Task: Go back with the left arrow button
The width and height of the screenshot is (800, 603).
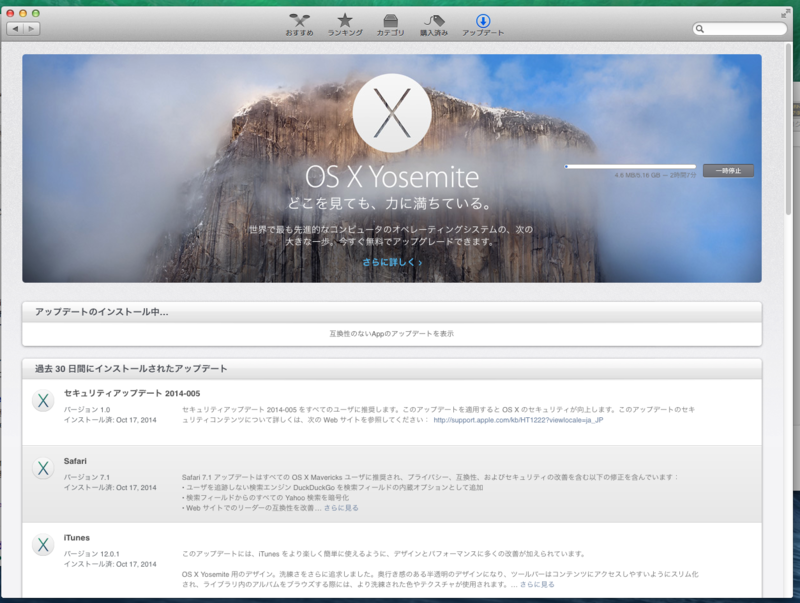Action: (x=15, y=29)
